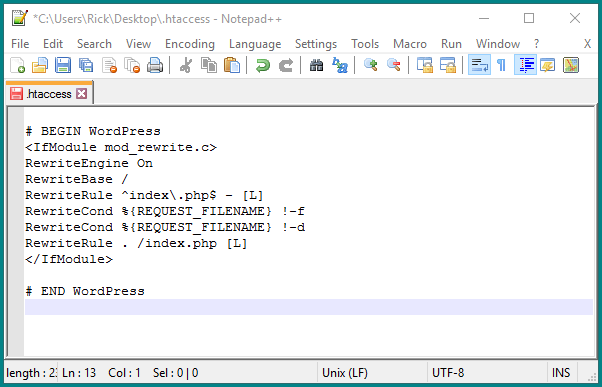Screen dimensions: 602x387
Task: Click the UTF-8 encoding status field
Action: pos(448,373)
